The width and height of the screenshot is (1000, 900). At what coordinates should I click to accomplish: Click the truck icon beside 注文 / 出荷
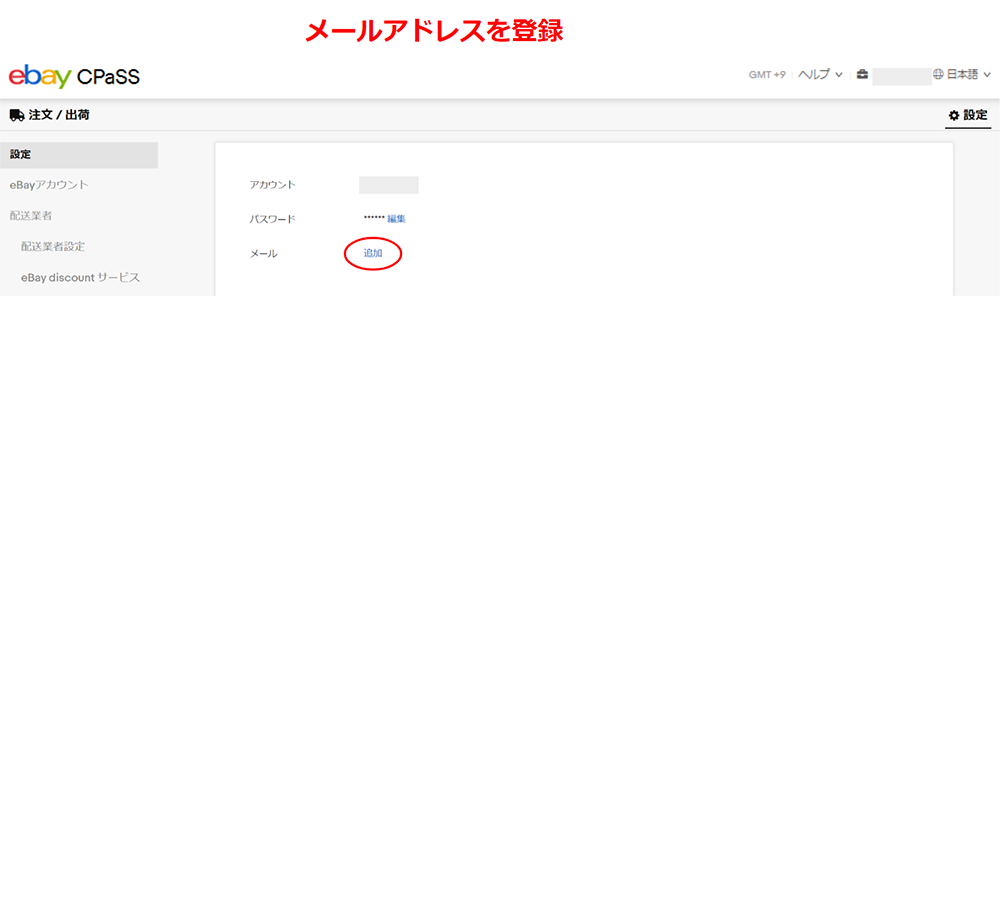point(17,115)
